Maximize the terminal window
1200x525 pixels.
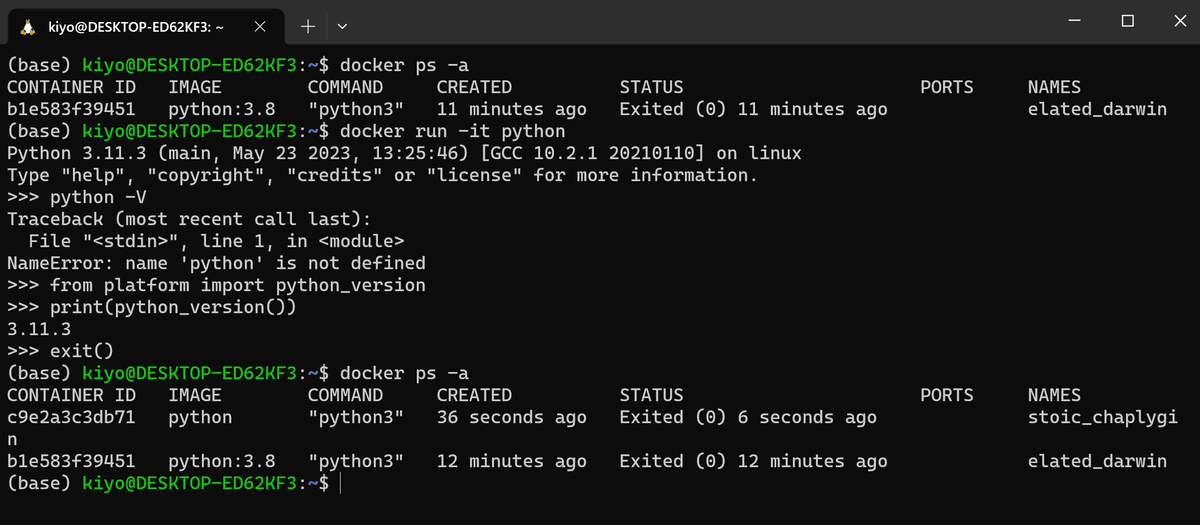(x=1127, y=20)
